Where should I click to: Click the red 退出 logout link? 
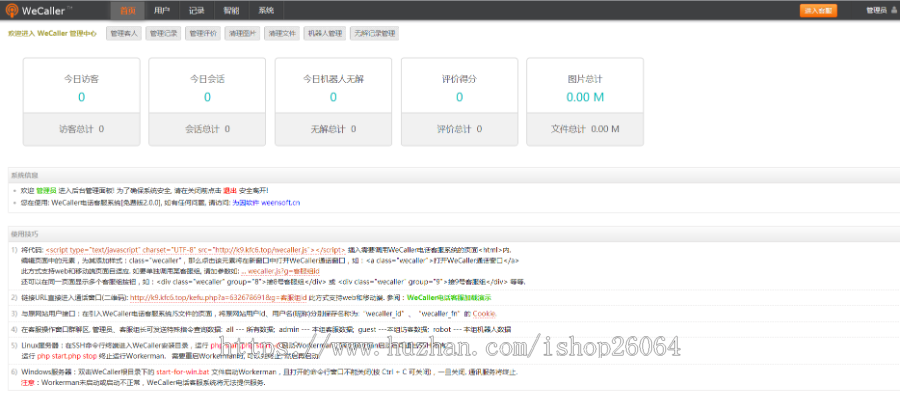coord(230,190)
